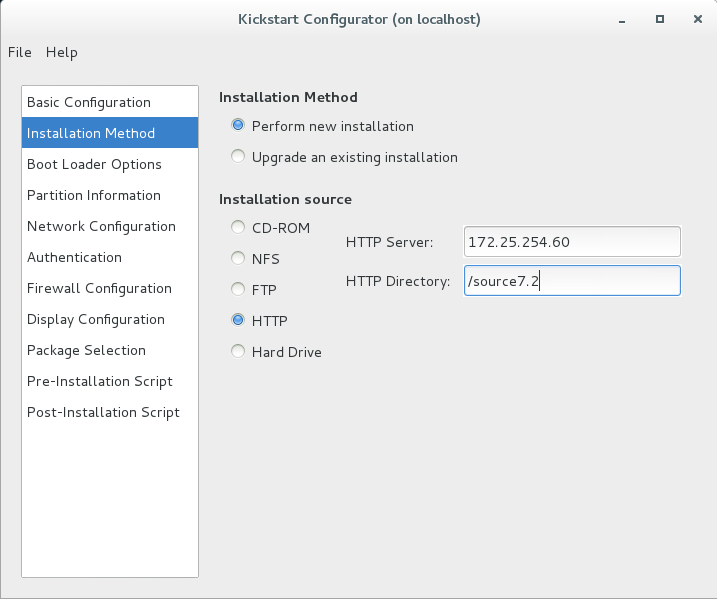The image size is (717, 599).
Task: Switch to Network Configuration
Action: (x=110, y=226)
